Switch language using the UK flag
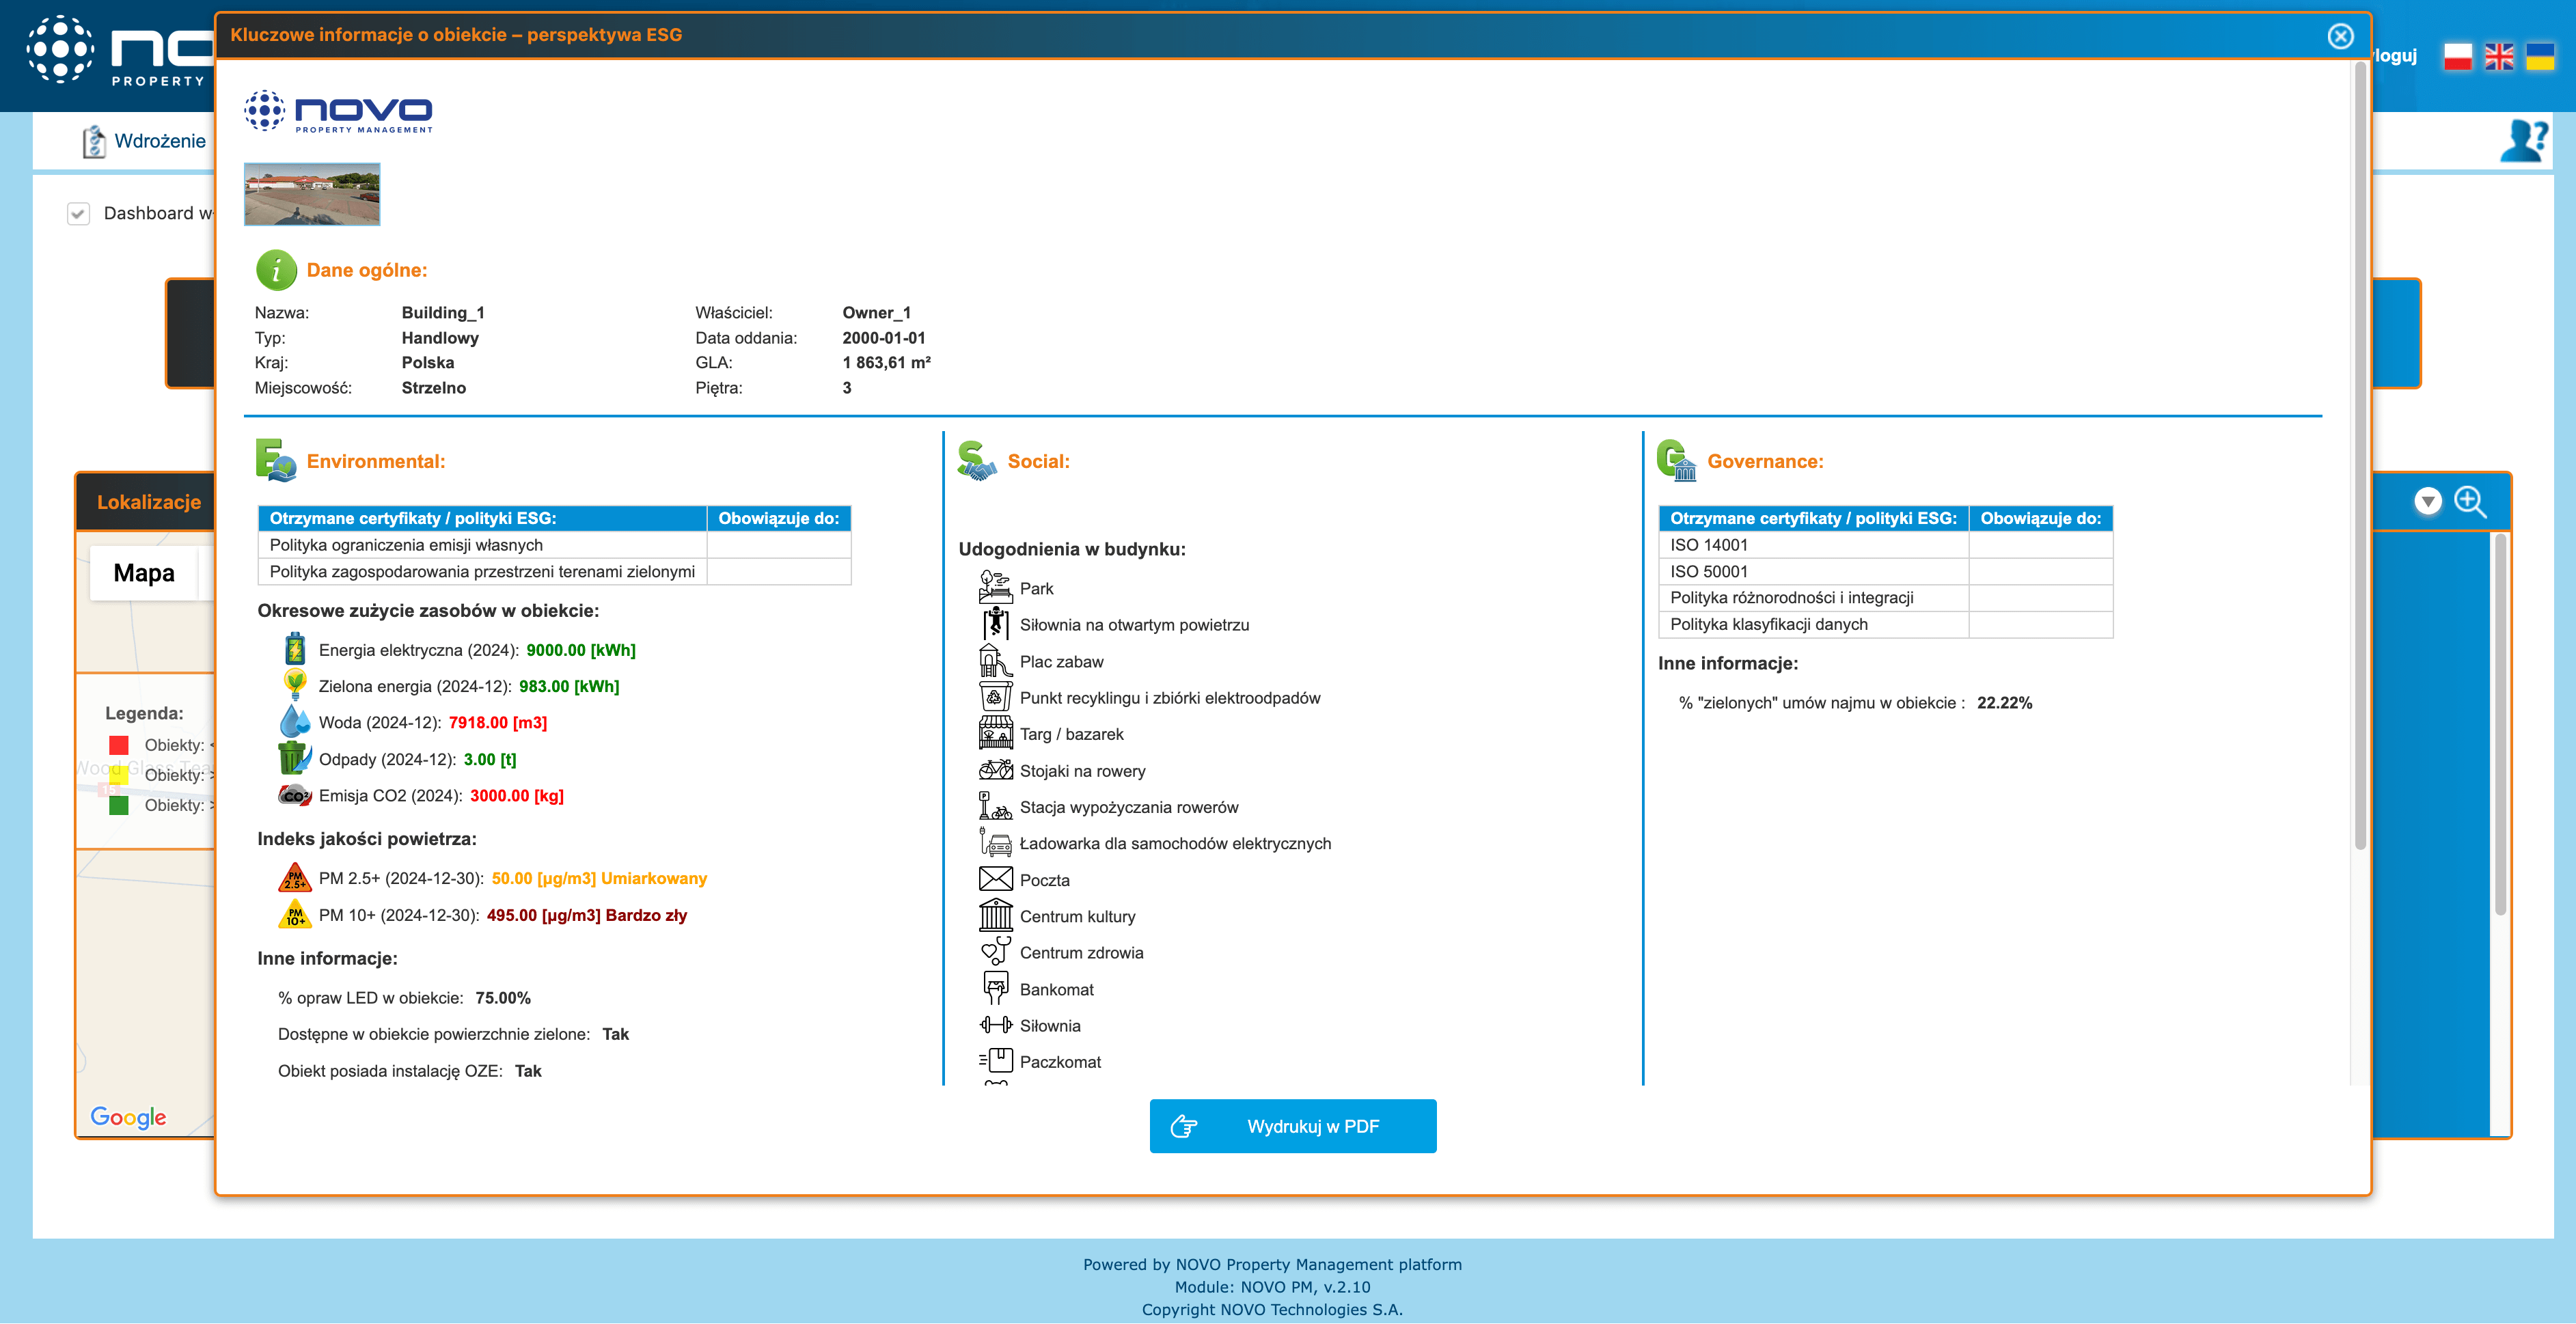Image resolution: width=2576 pixels, height=1324 pixels. 2499,56
